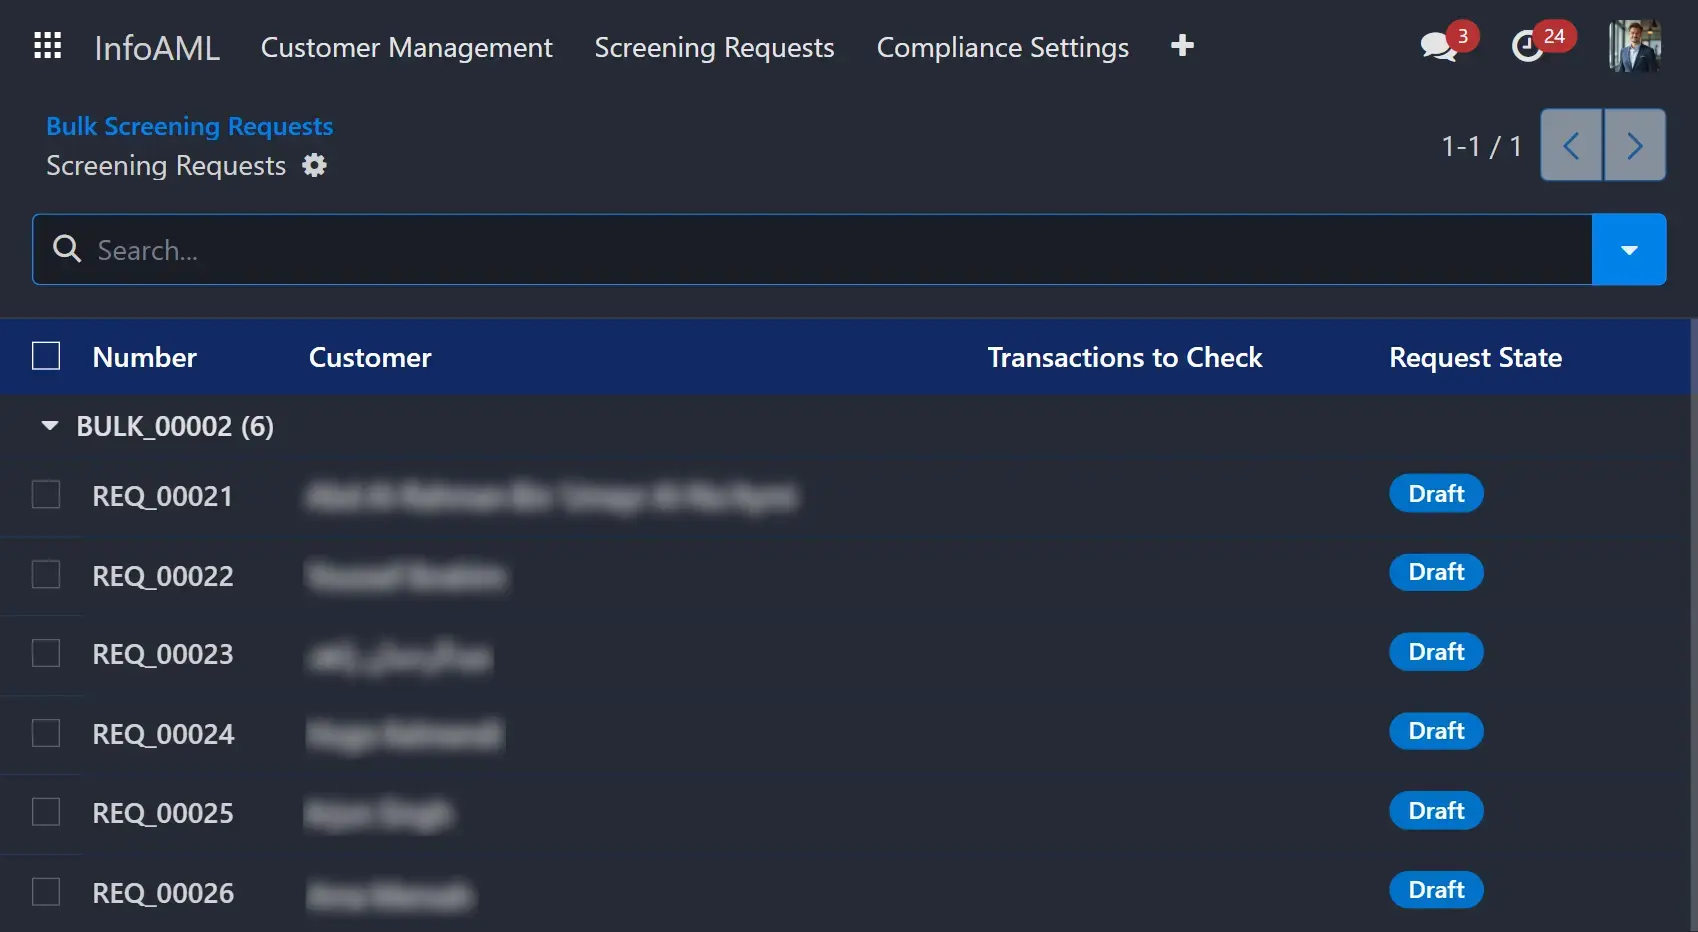Check the box for REQ_00025
The width and height of the screenshot is (1698, 932).
point(46,811)
